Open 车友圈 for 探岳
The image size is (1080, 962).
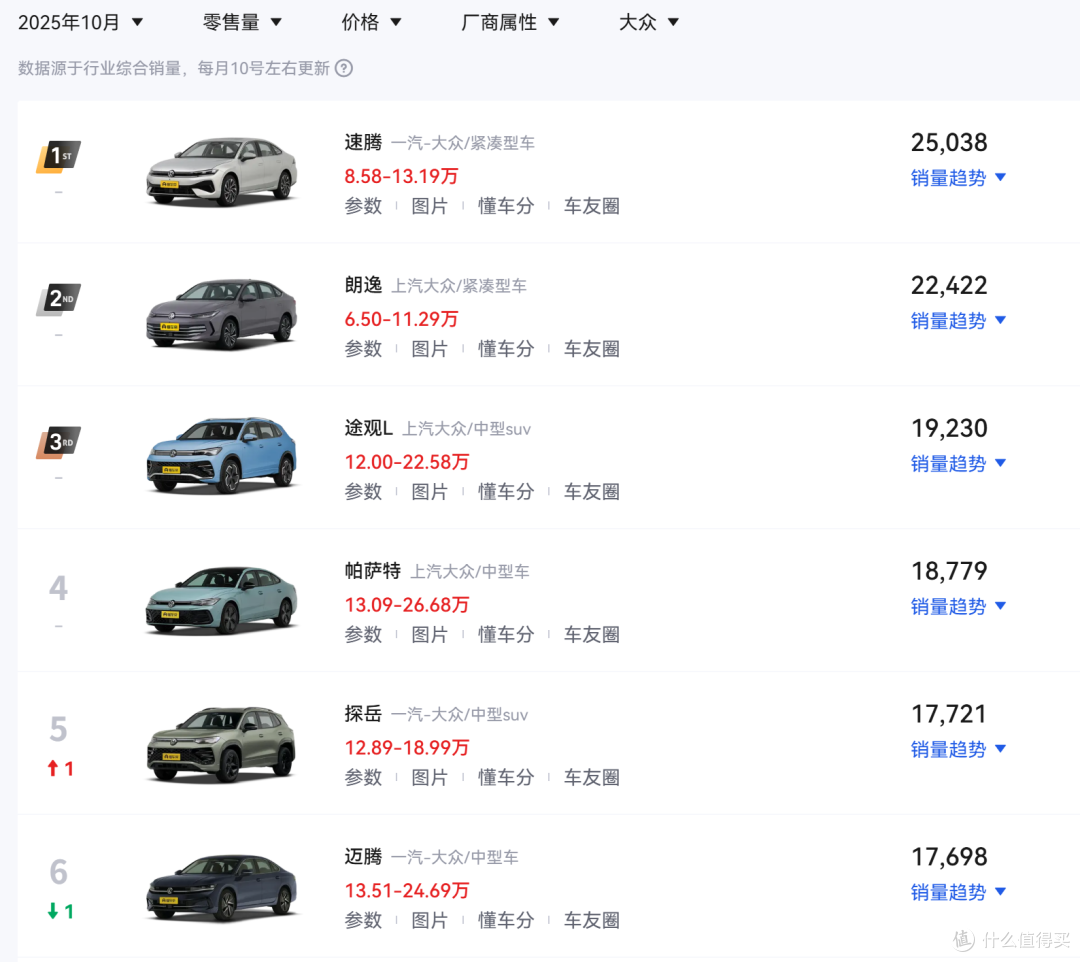(x=592, y=777)
